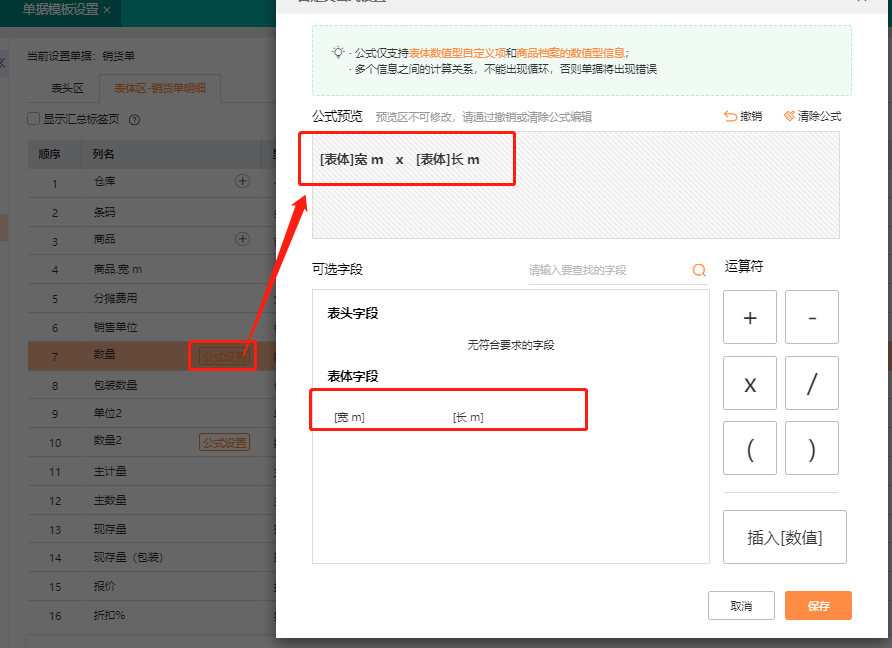Click the plus icon beside 商品
The image size is (892, 648).
pos(242,239)
